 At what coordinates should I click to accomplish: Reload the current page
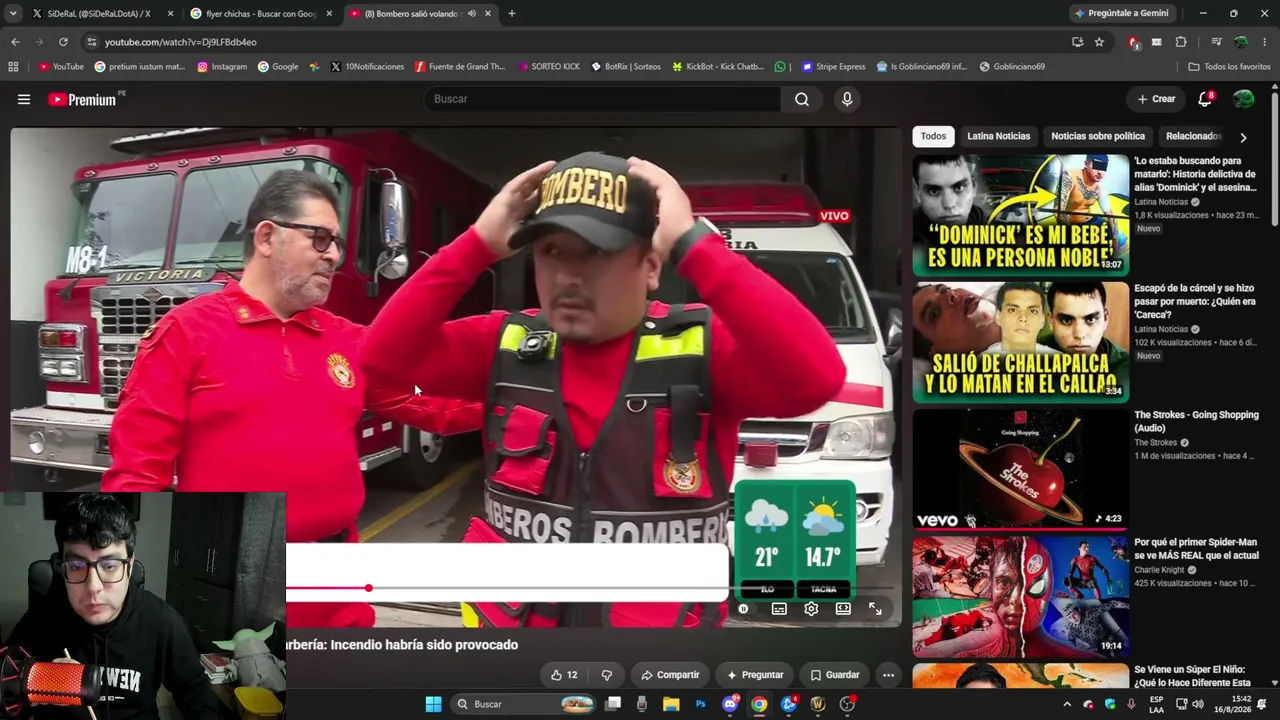pos(63,42)
